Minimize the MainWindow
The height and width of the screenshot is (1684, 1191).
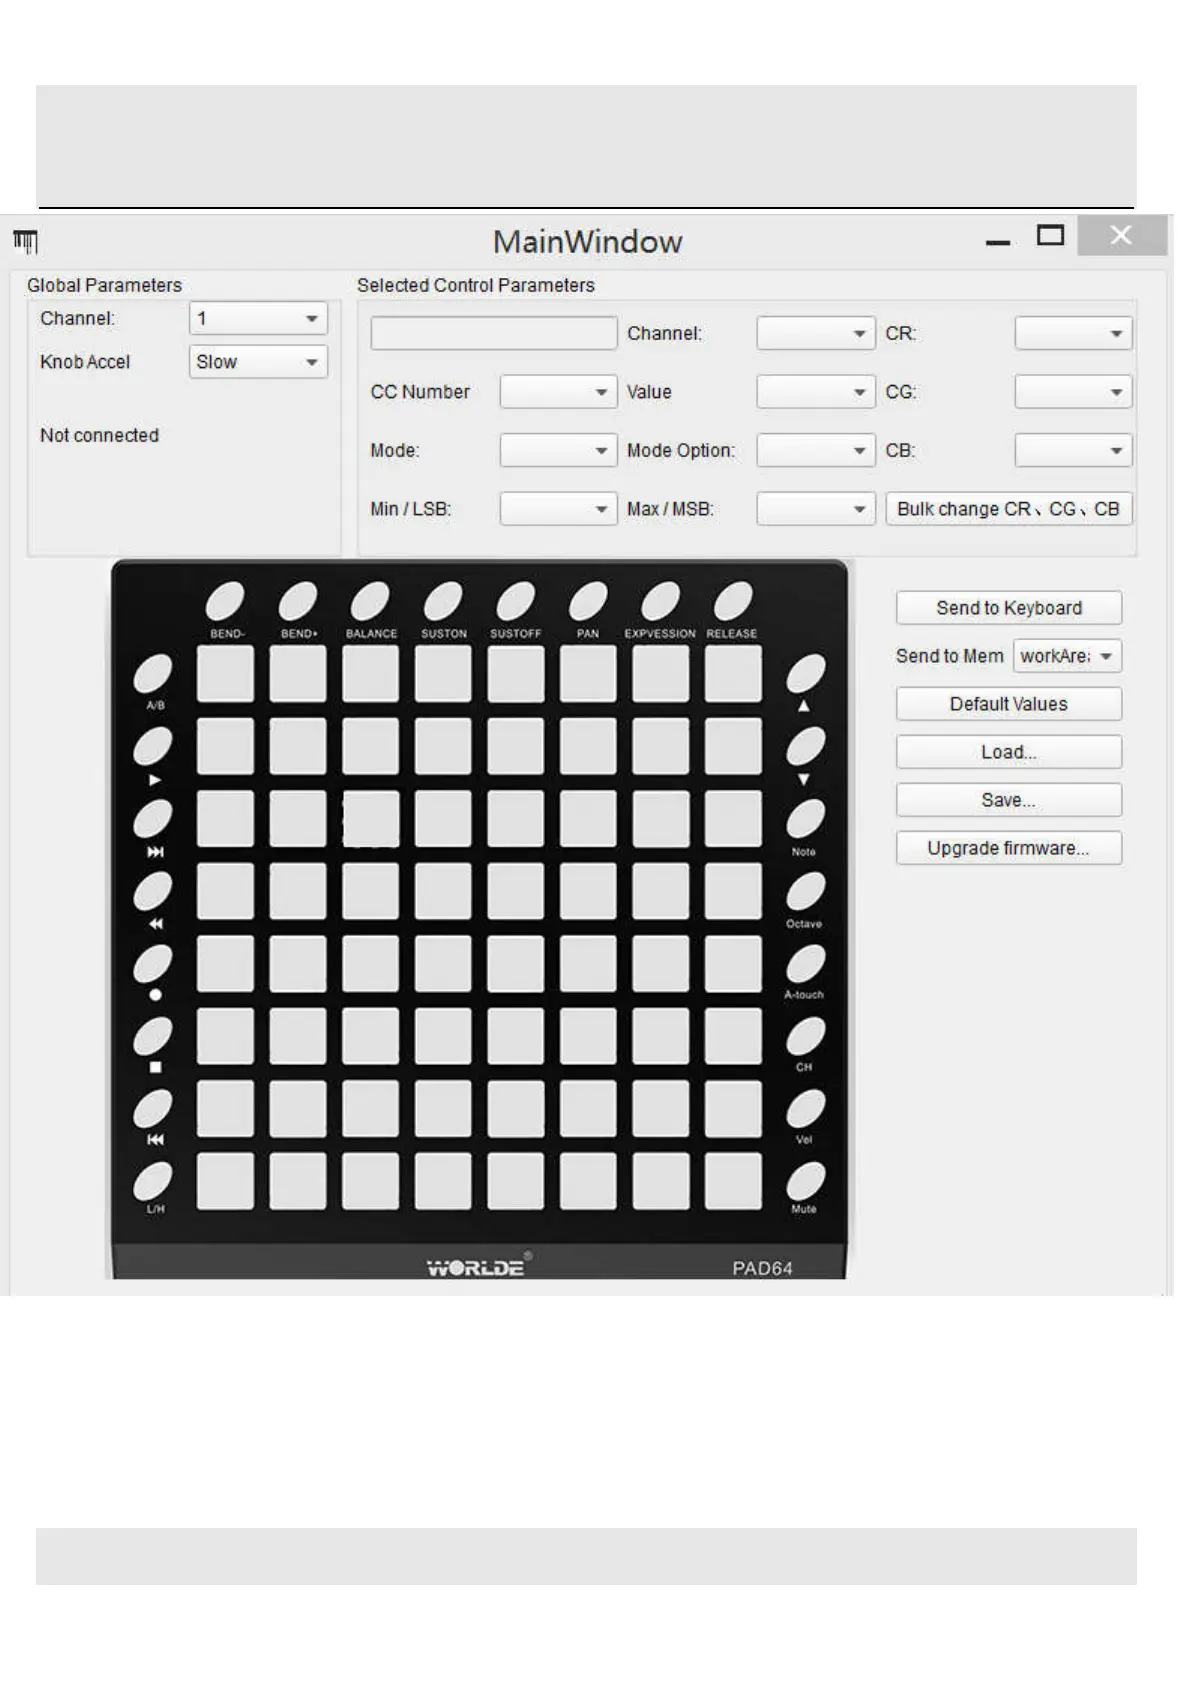pyautogui.click(x=997, y=242)
